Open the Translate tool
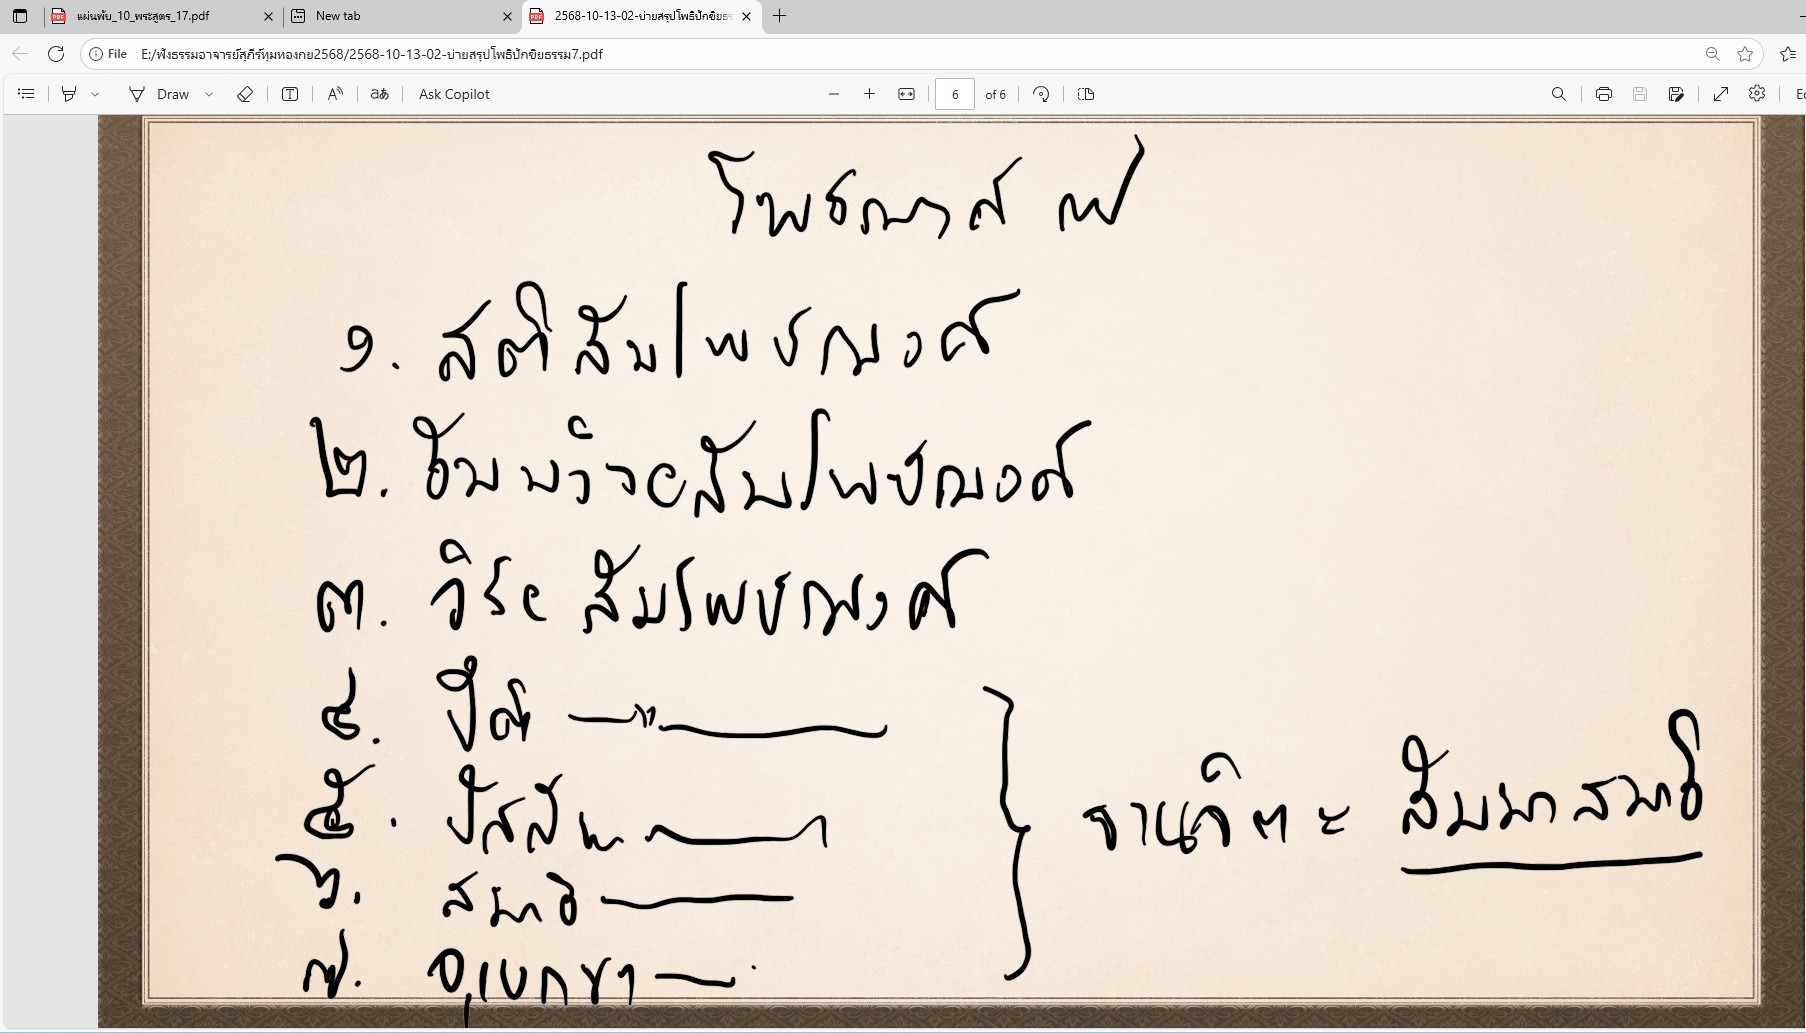Image resolution: width=1806 pixels, height=1034 pixels. (379, 94)
